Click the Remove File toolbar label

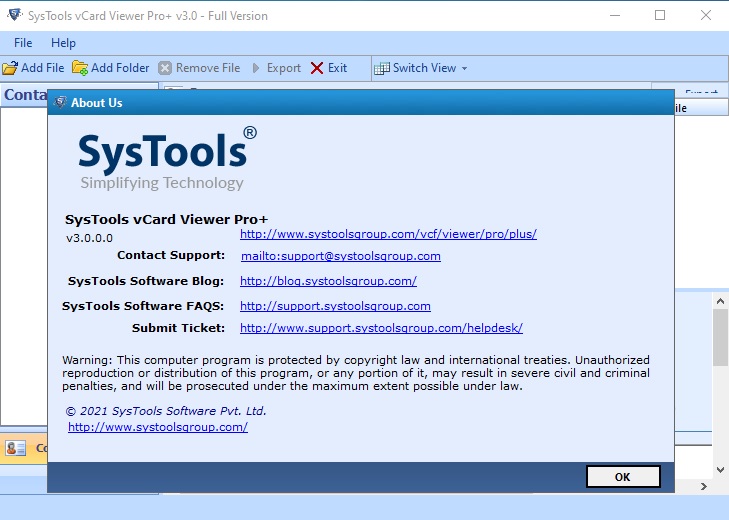tap(208, 68)
